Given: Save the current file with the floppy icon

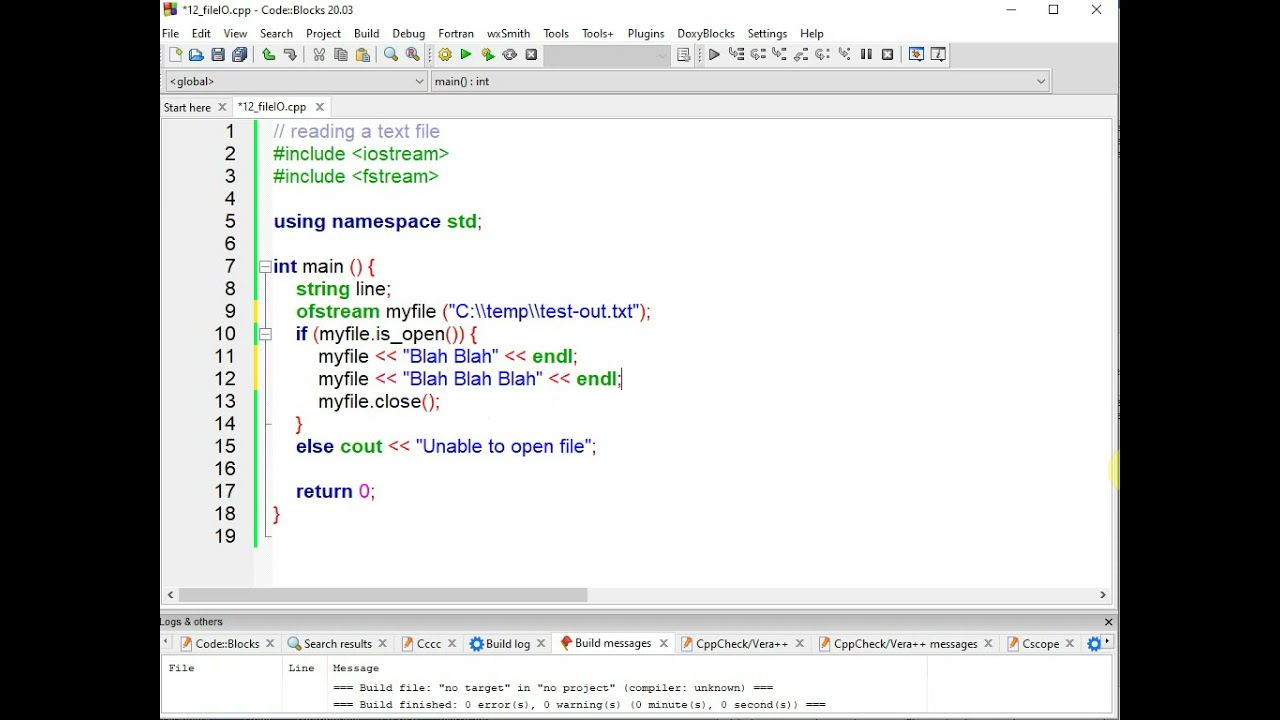Looking at the screenshot, I should pyautogui.click(x=218, y=55).
